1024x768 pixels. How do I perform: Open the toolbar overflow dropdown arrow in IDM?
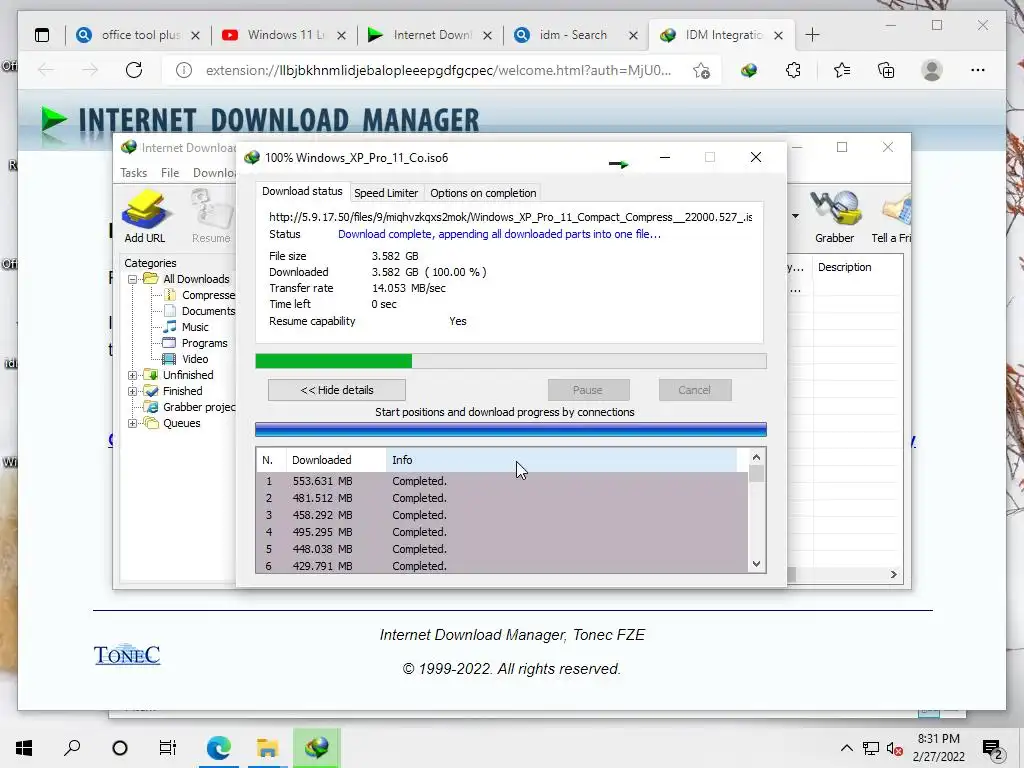pyautogui.click(x=795, y=216)
